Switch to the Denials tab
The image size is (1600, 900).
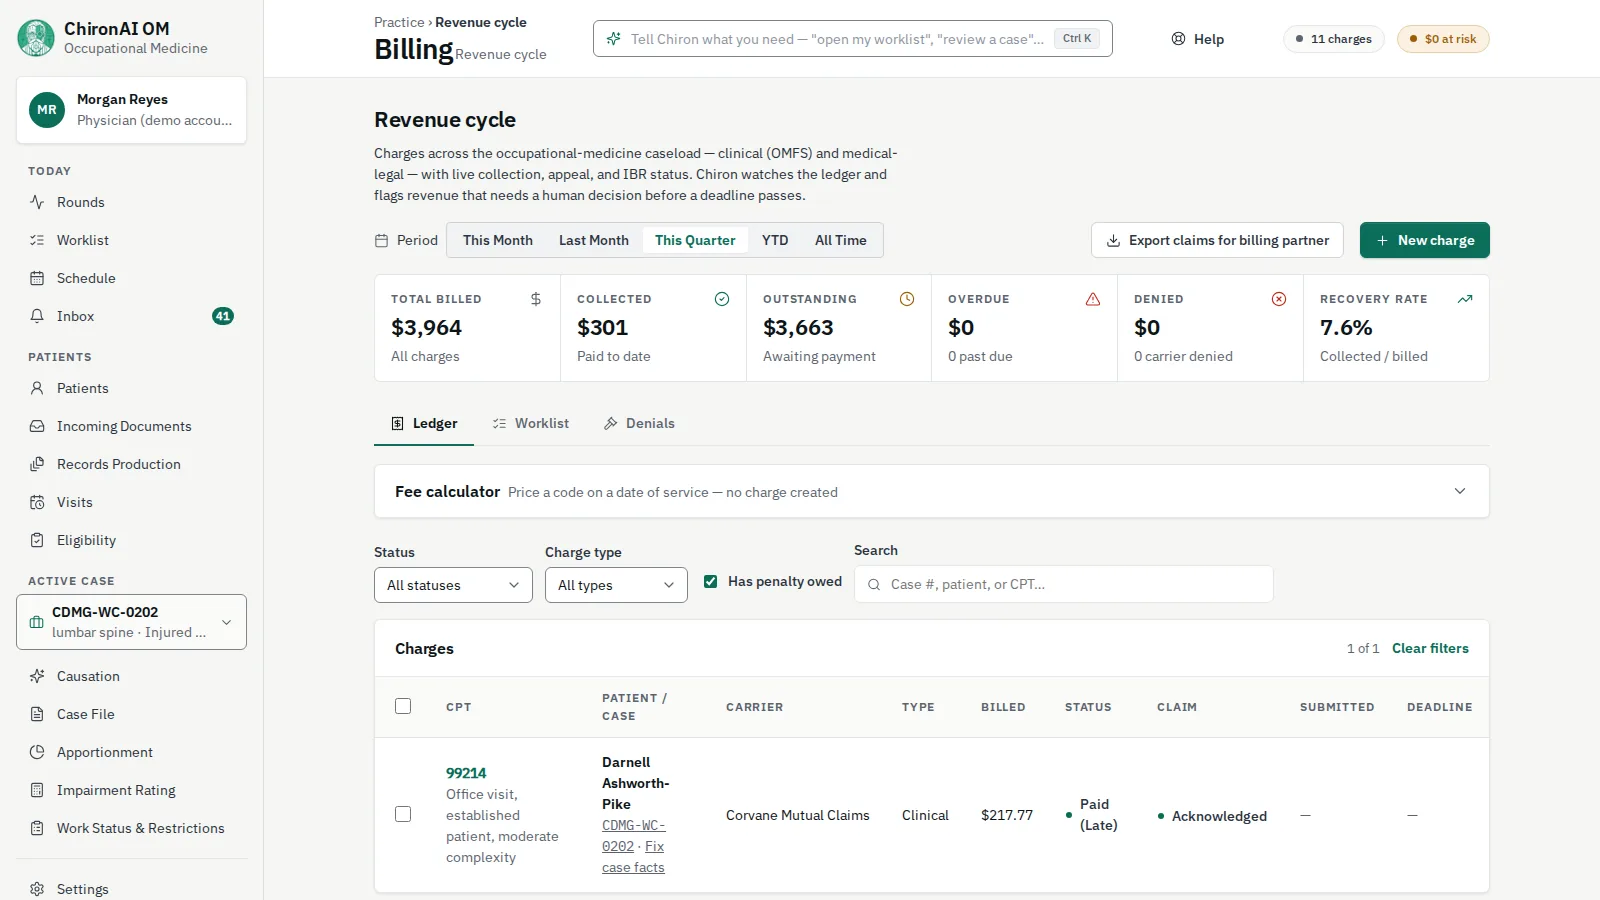[639, 423]
